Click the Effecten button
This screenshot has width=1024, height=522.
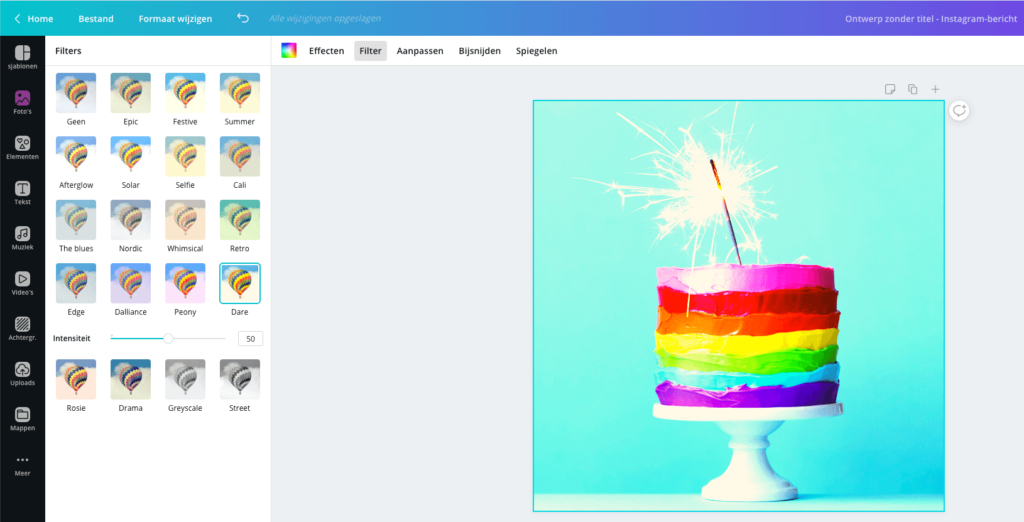(326, 51)
